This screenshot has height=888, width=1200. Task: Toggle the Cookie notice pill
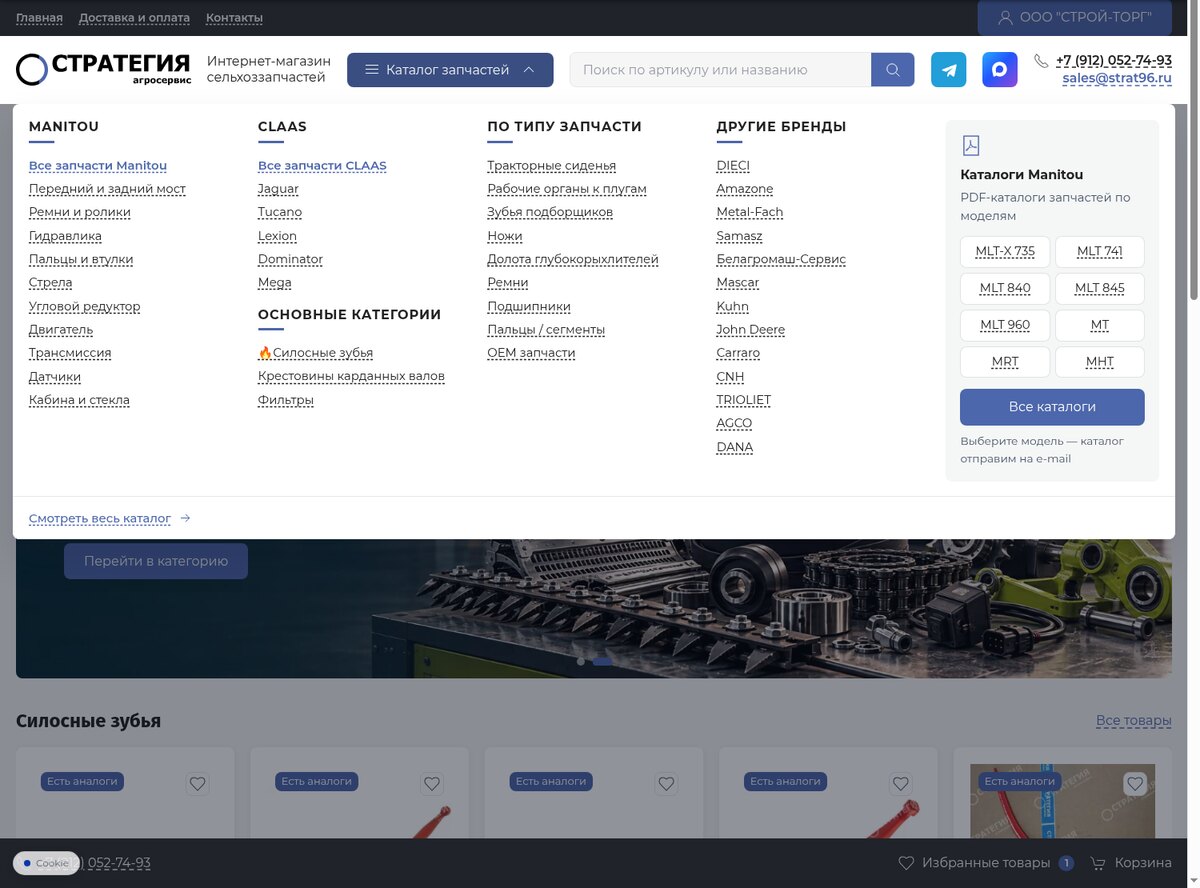45,863
